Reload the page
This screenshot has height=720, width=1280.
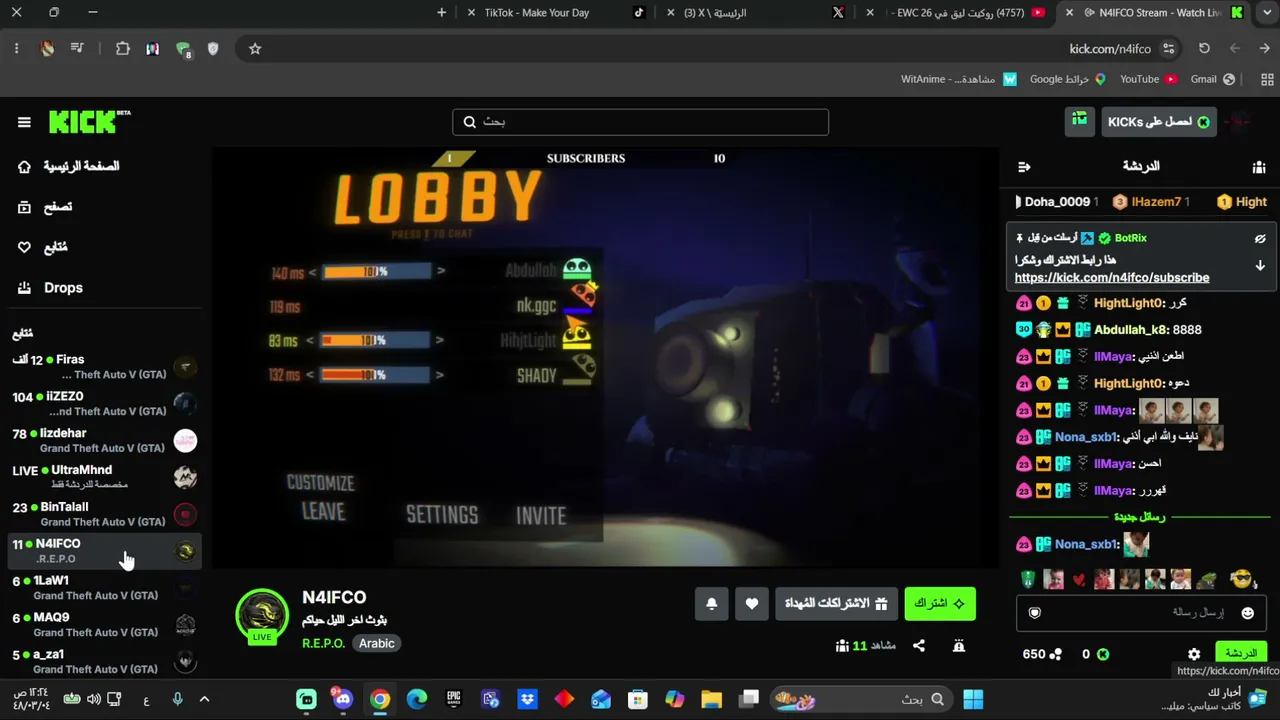coord(1204,49)
